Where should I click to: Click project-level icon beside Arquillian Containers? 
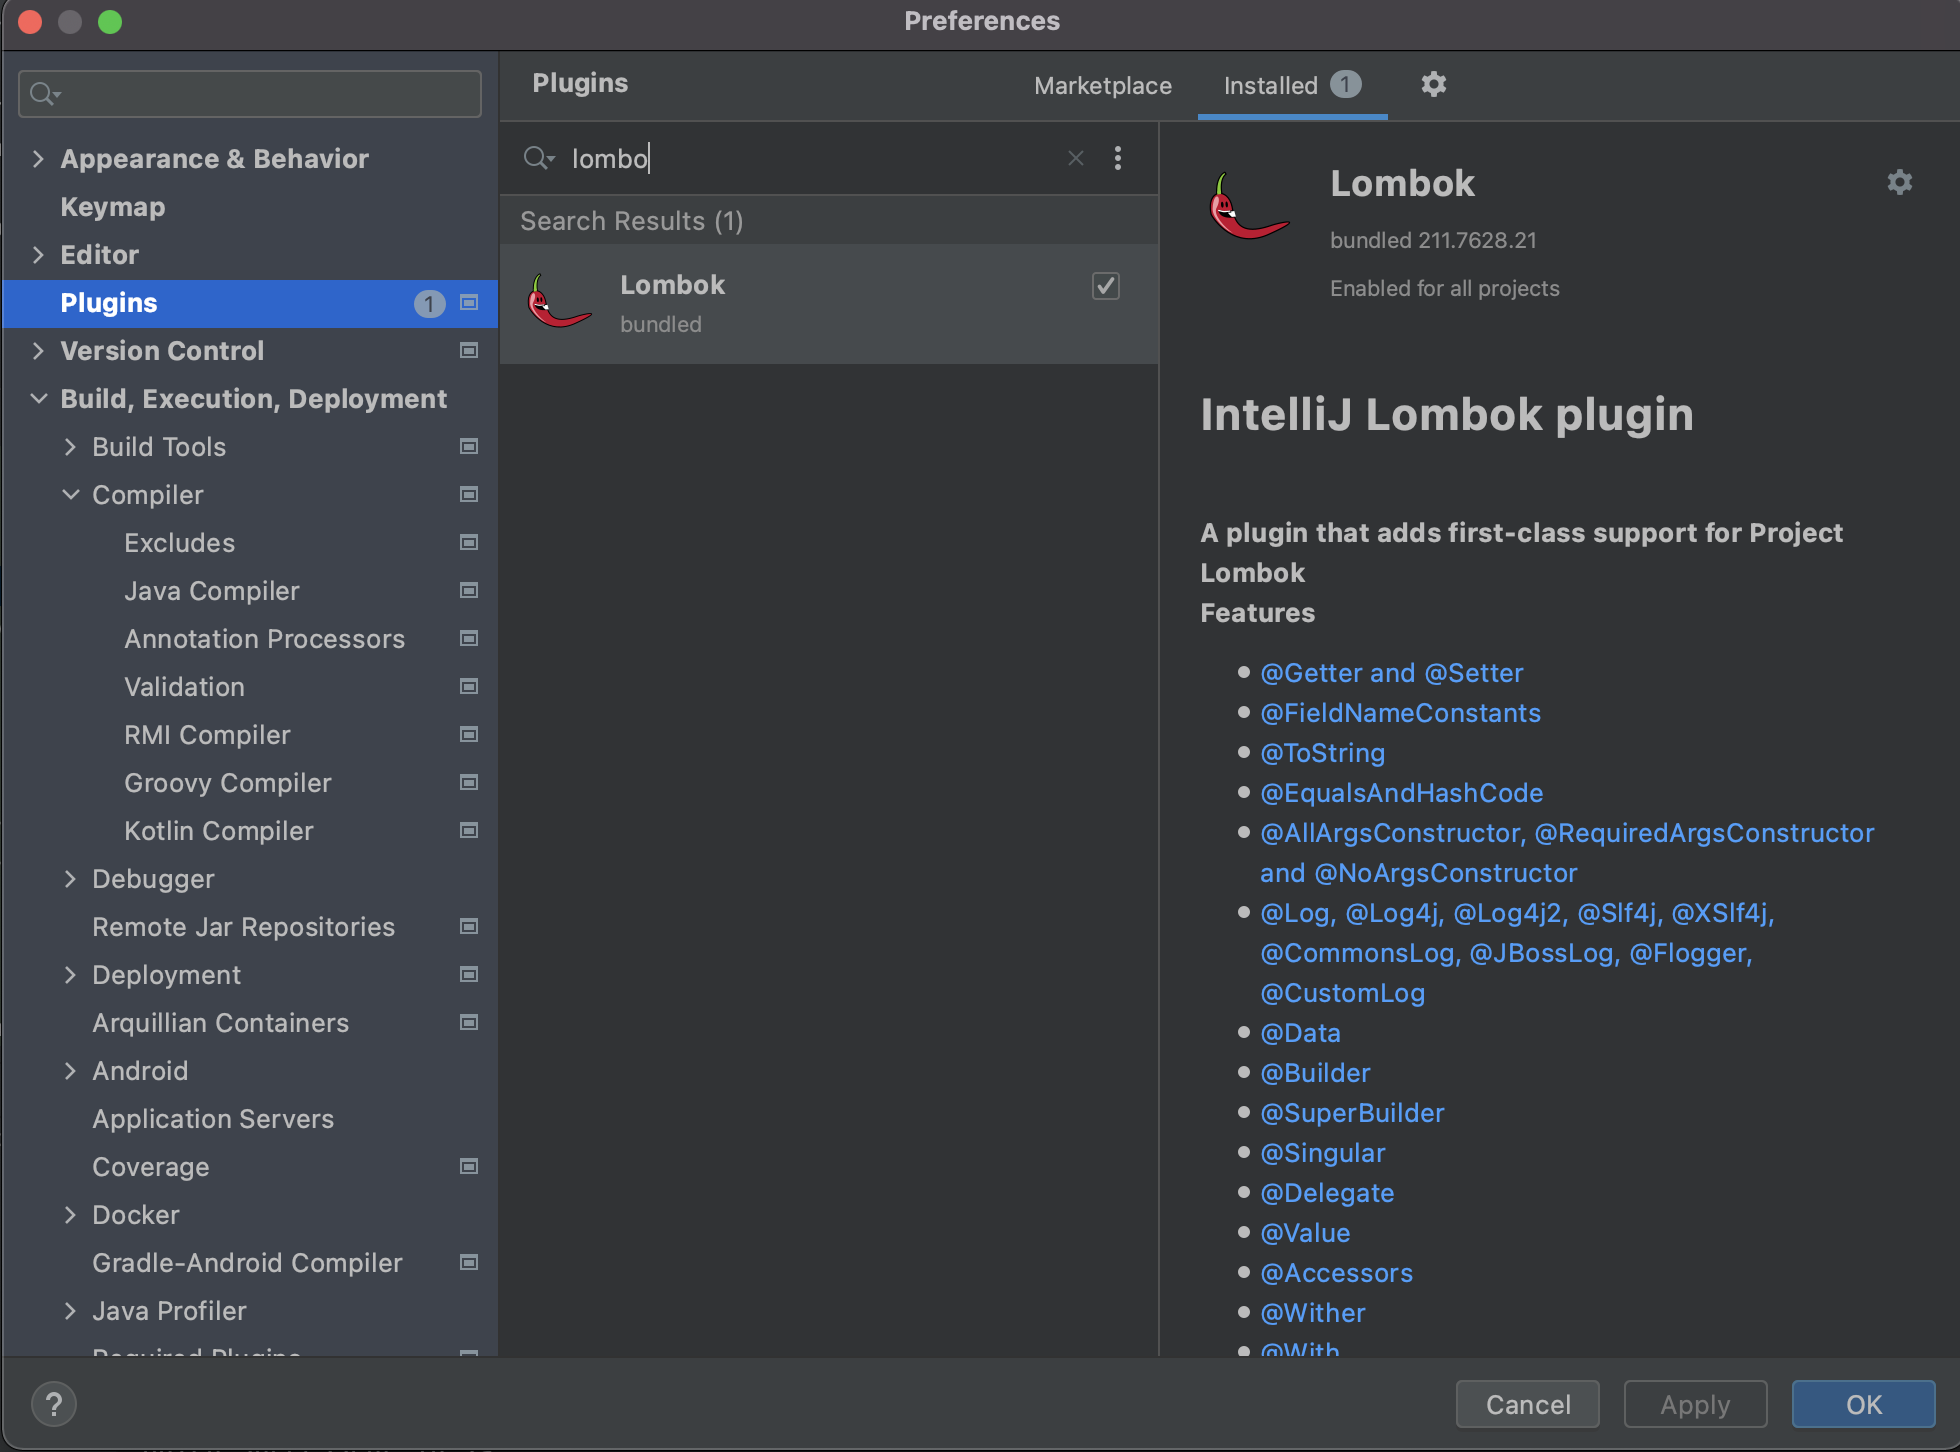pyautogui.click(x=469, y=1022)
